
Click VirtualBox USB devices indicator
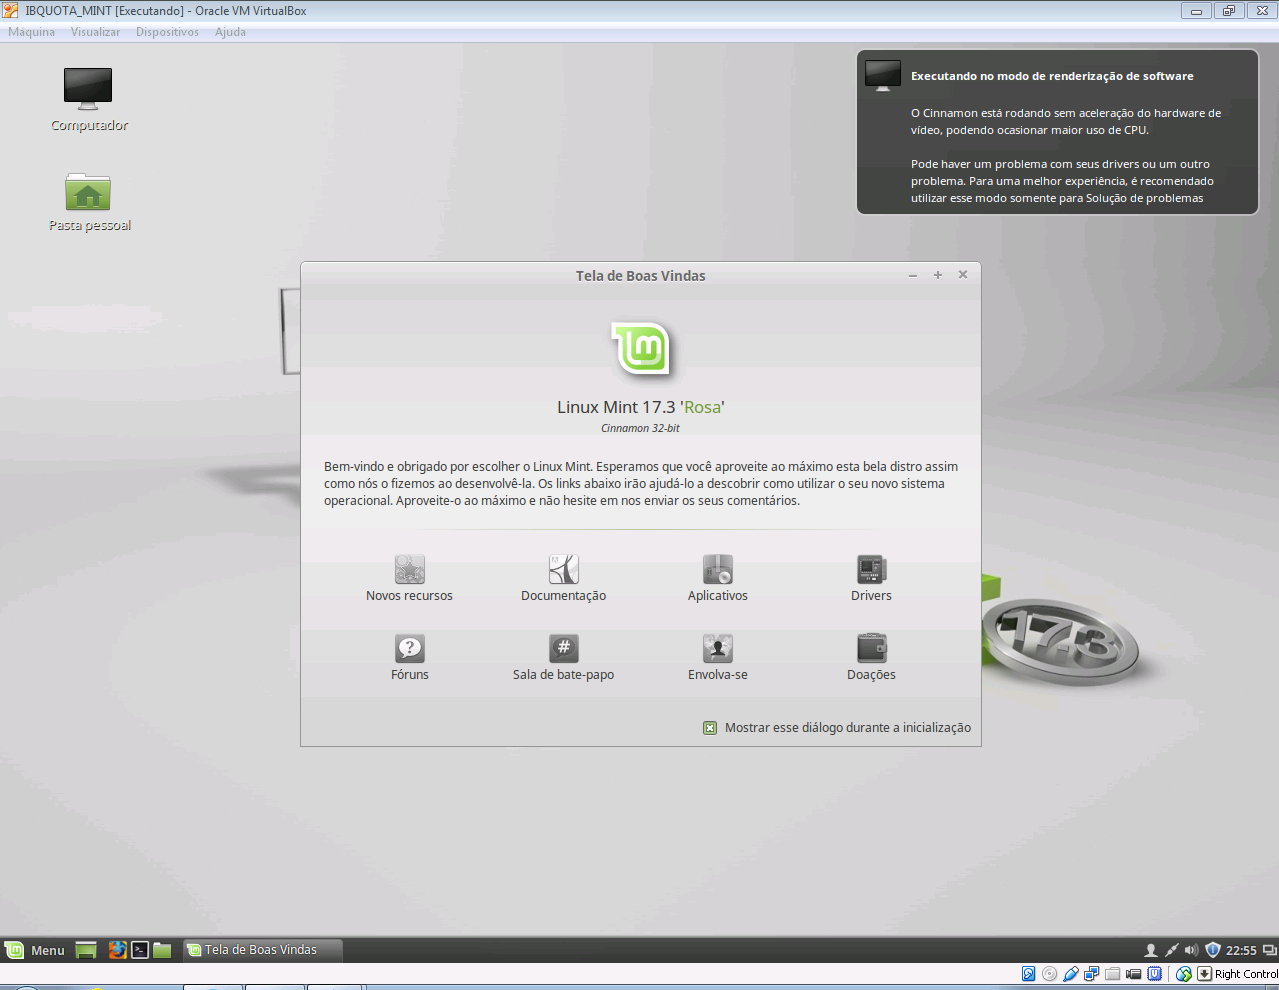pos(1071,974)
